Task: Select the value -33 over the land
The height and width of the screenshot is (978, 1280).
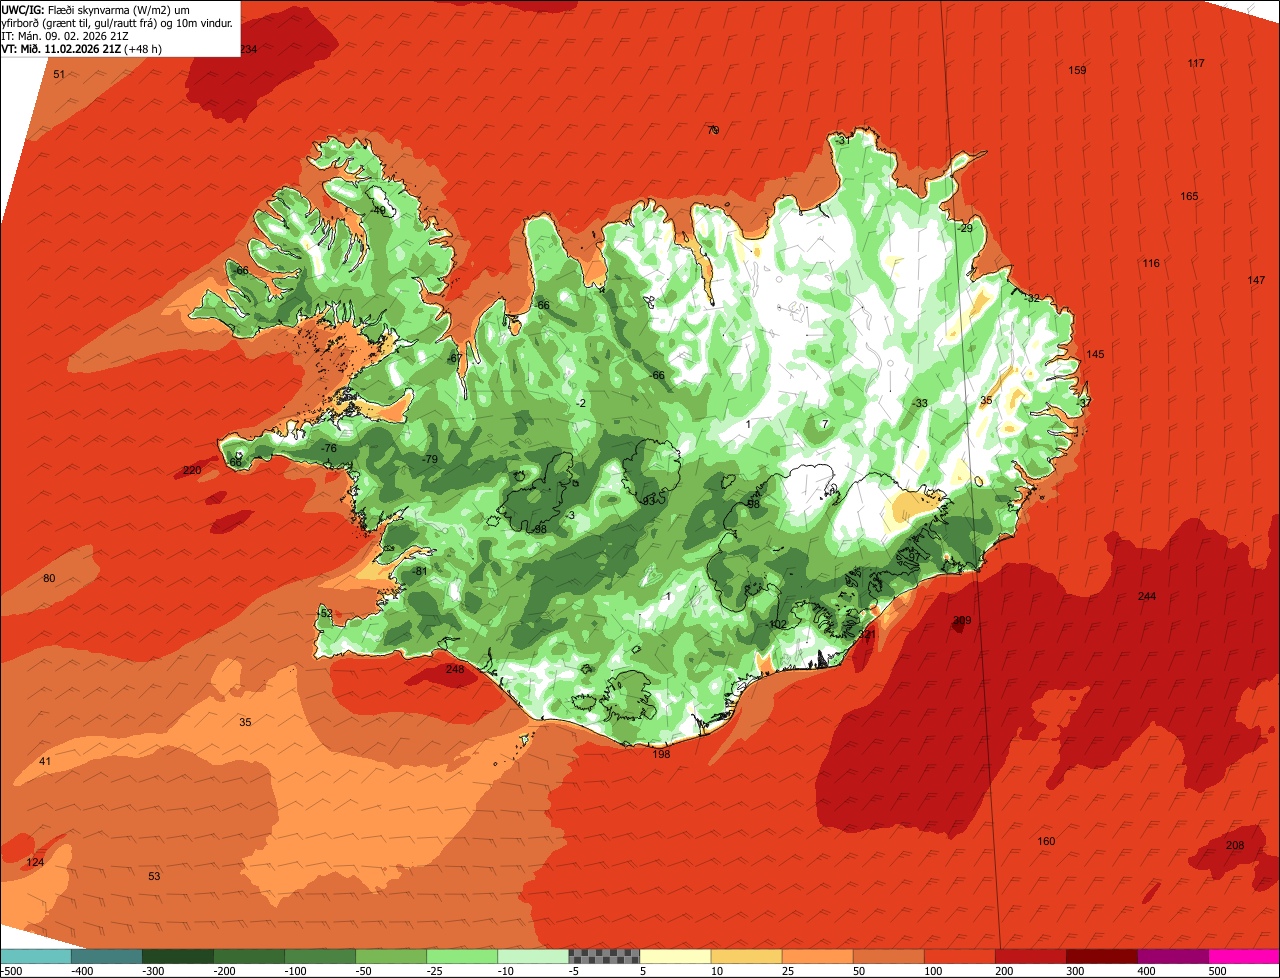Action: [919, 403]
